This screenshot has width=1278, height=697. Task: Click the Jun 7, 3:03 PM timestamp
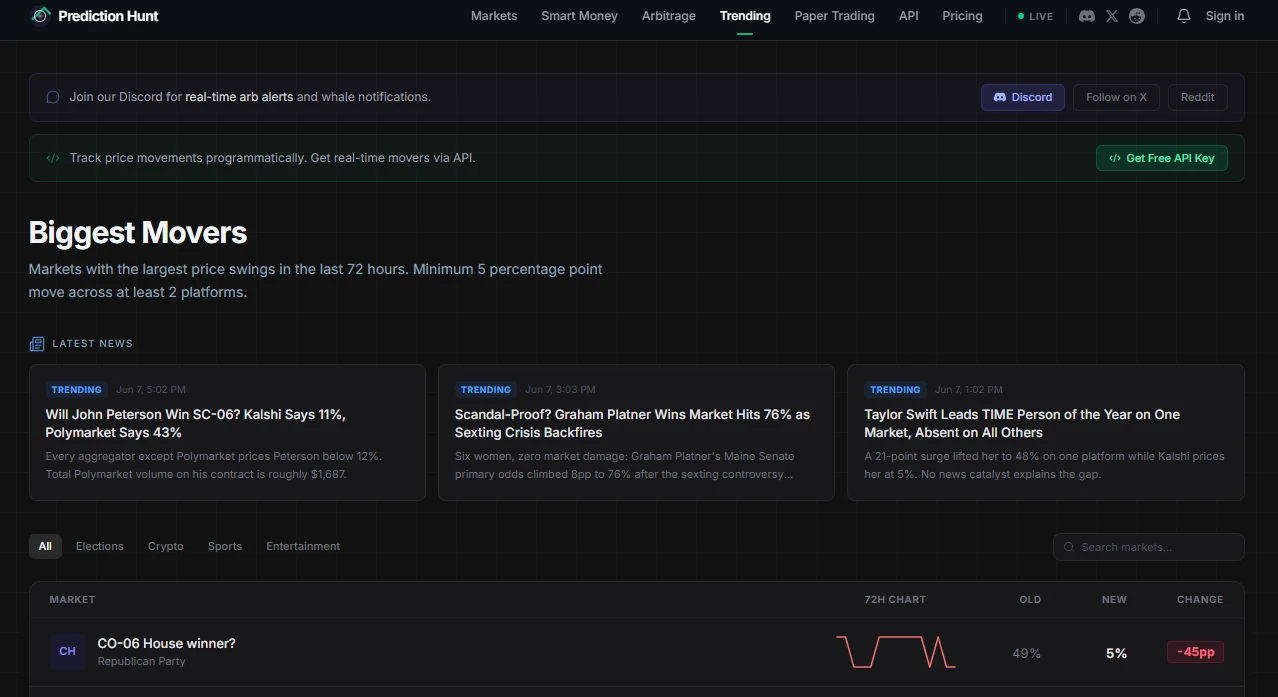(560, 390)
